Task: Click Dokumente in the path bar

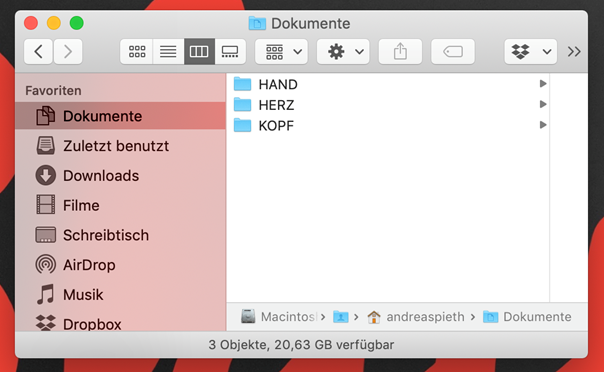Action: [x=527, y=317]
